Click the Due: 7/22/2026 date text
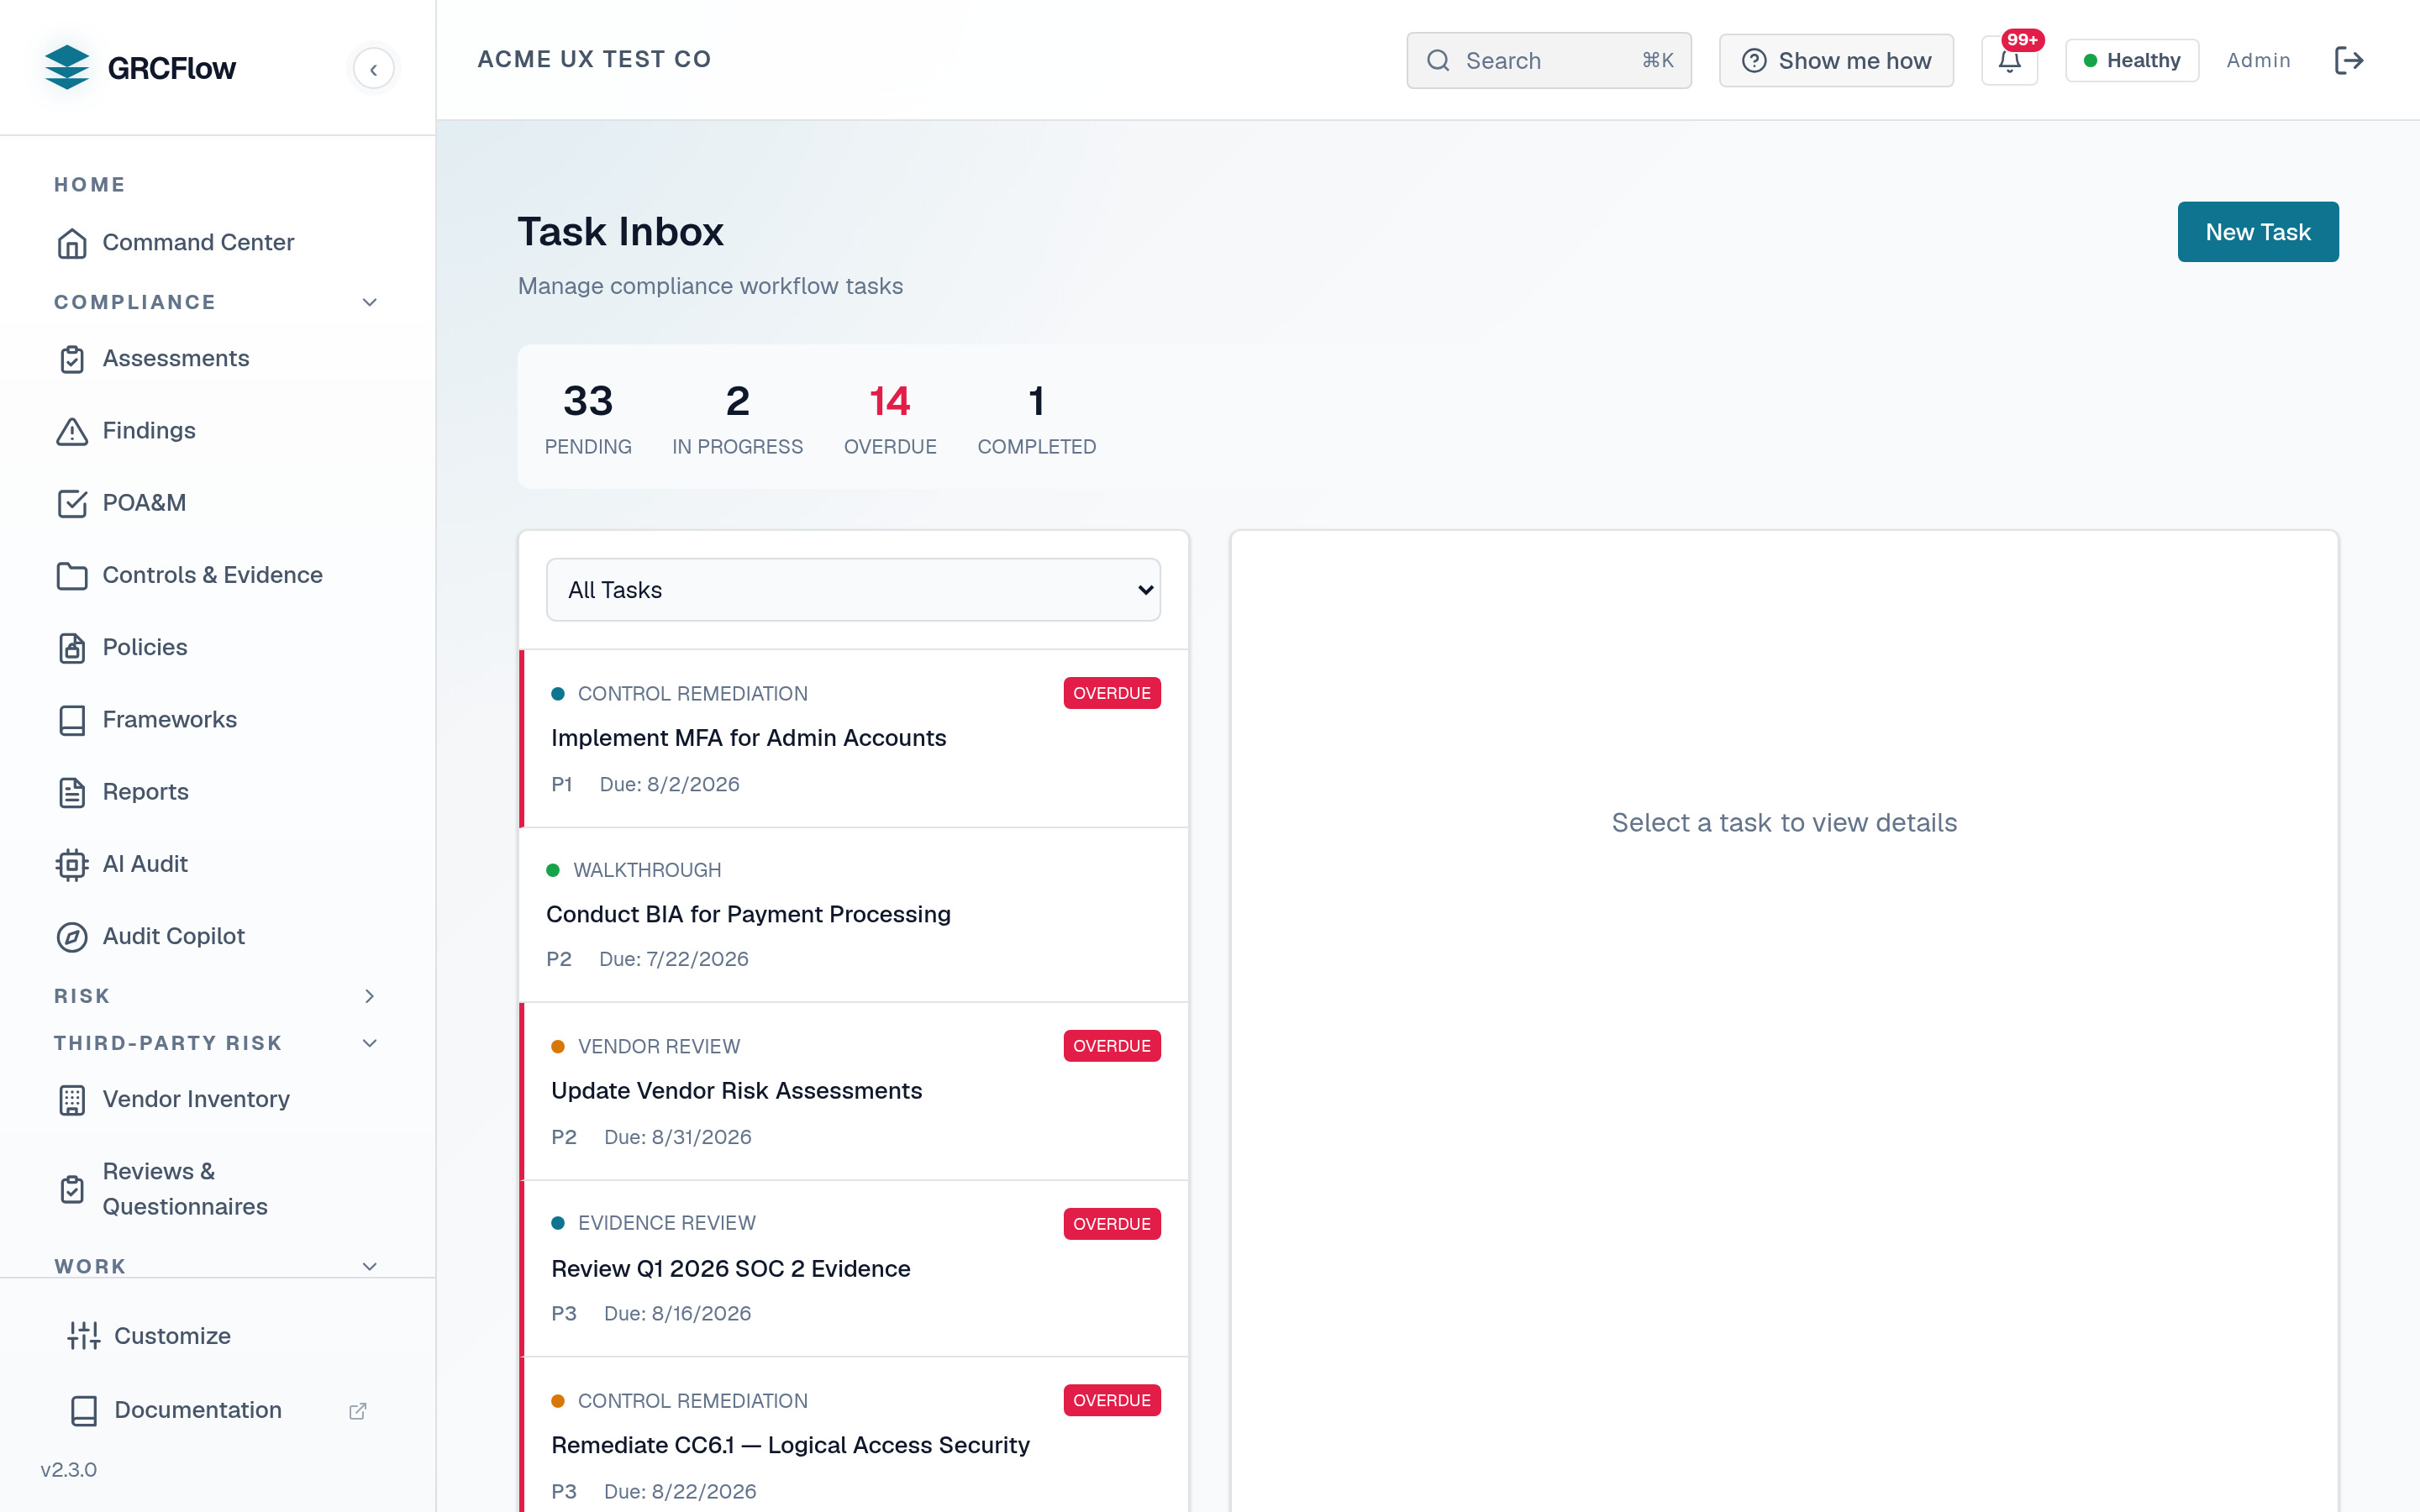Image resolution: width=2420 pixels, height=1512 pixels. point(673,959)
